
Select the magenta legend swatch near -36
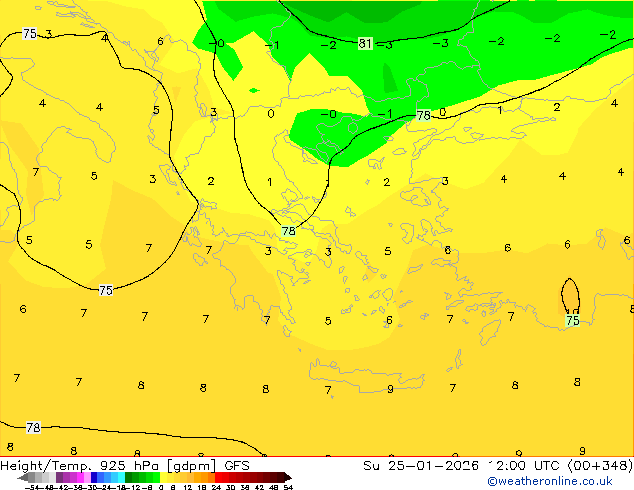(80, 477)
